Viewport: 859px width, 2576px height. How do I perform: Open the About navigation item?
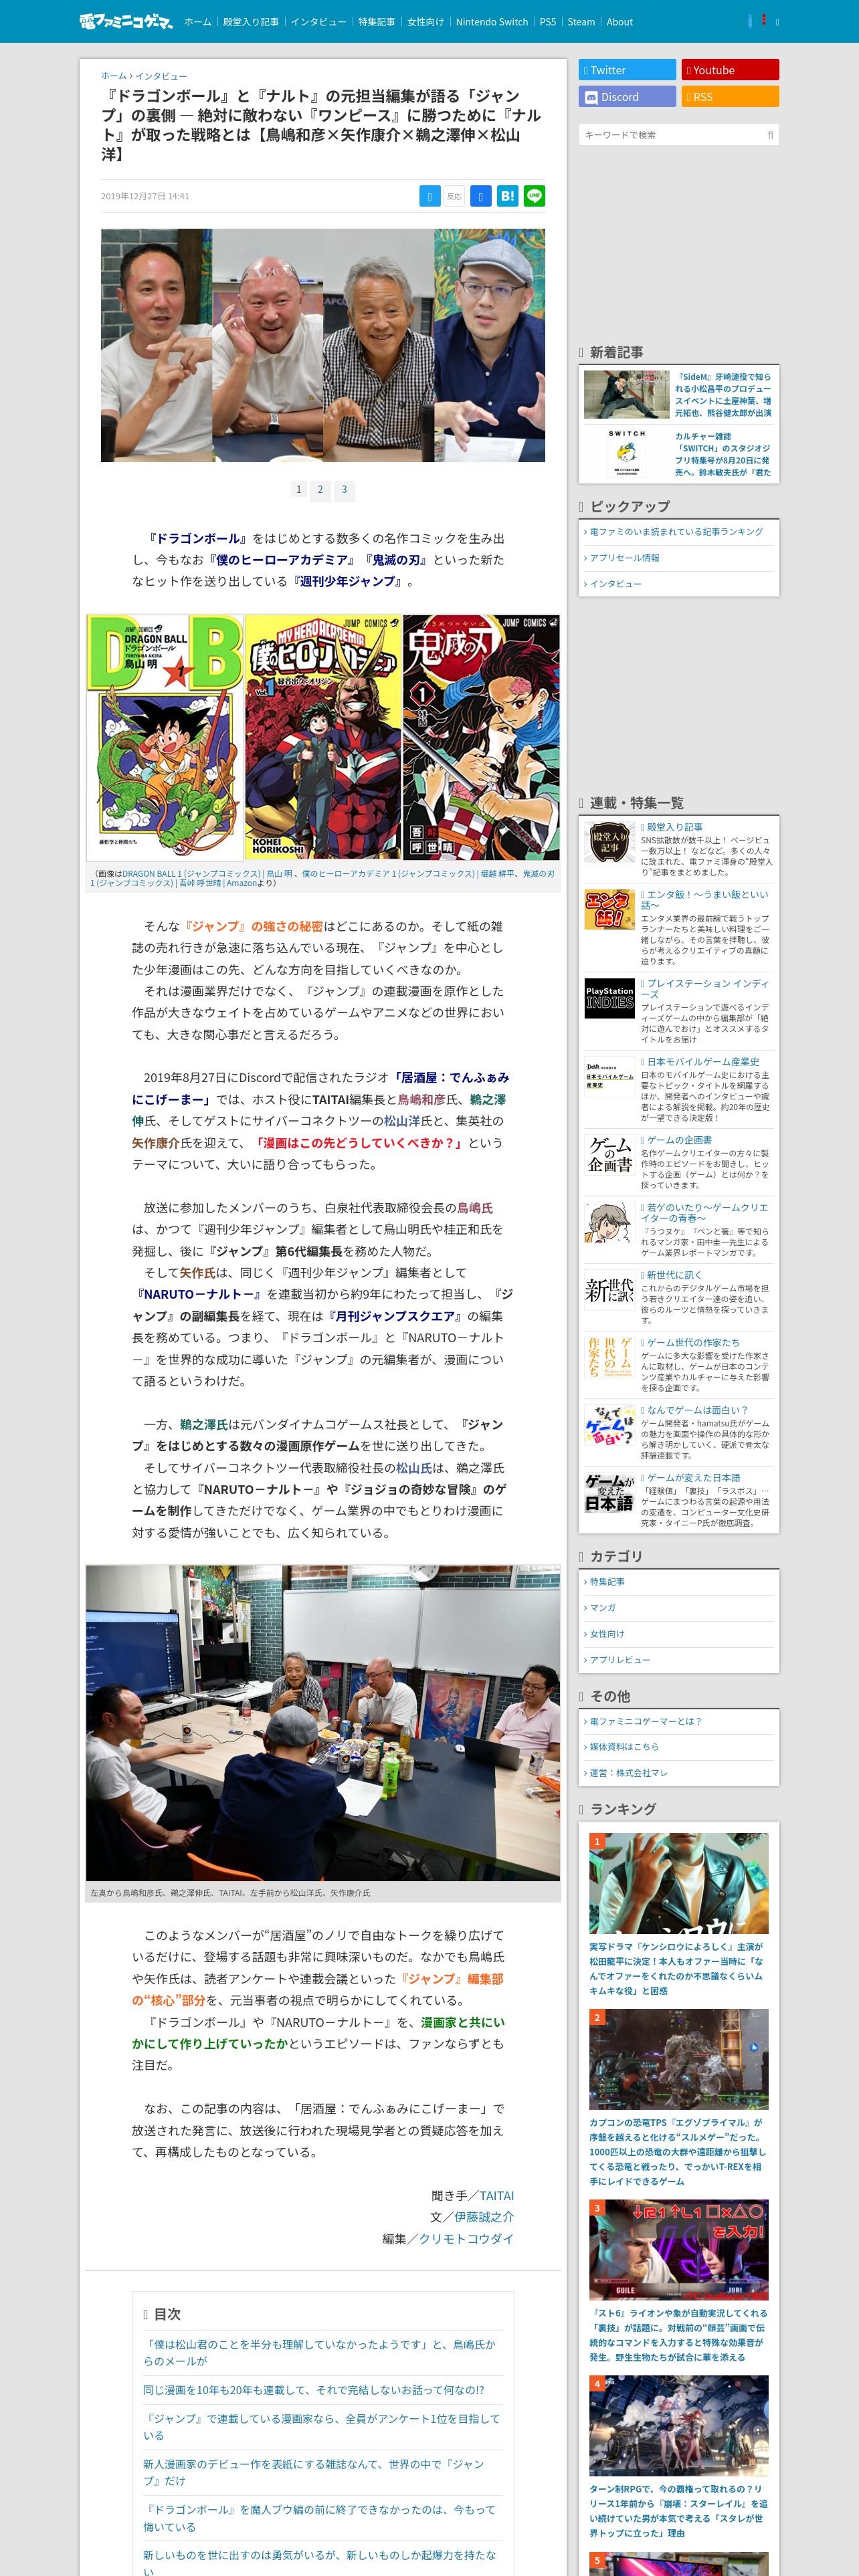tap(620, 22)
